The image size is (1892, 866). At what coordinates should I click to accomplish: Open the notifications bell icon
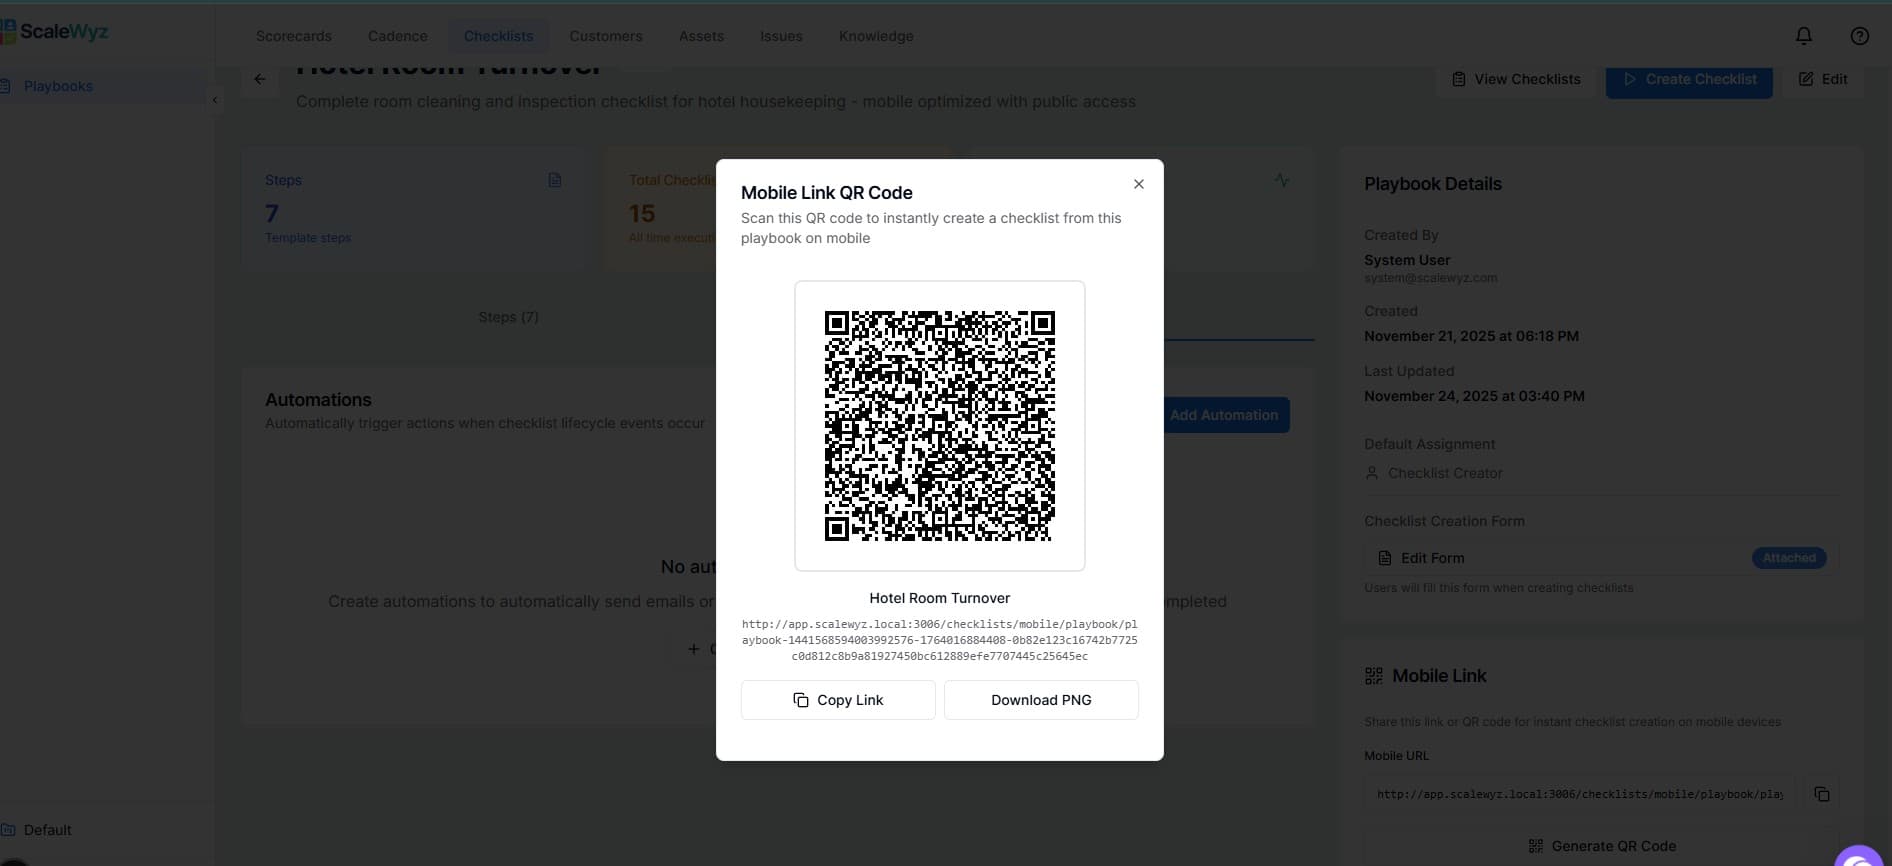[1804, 36]
